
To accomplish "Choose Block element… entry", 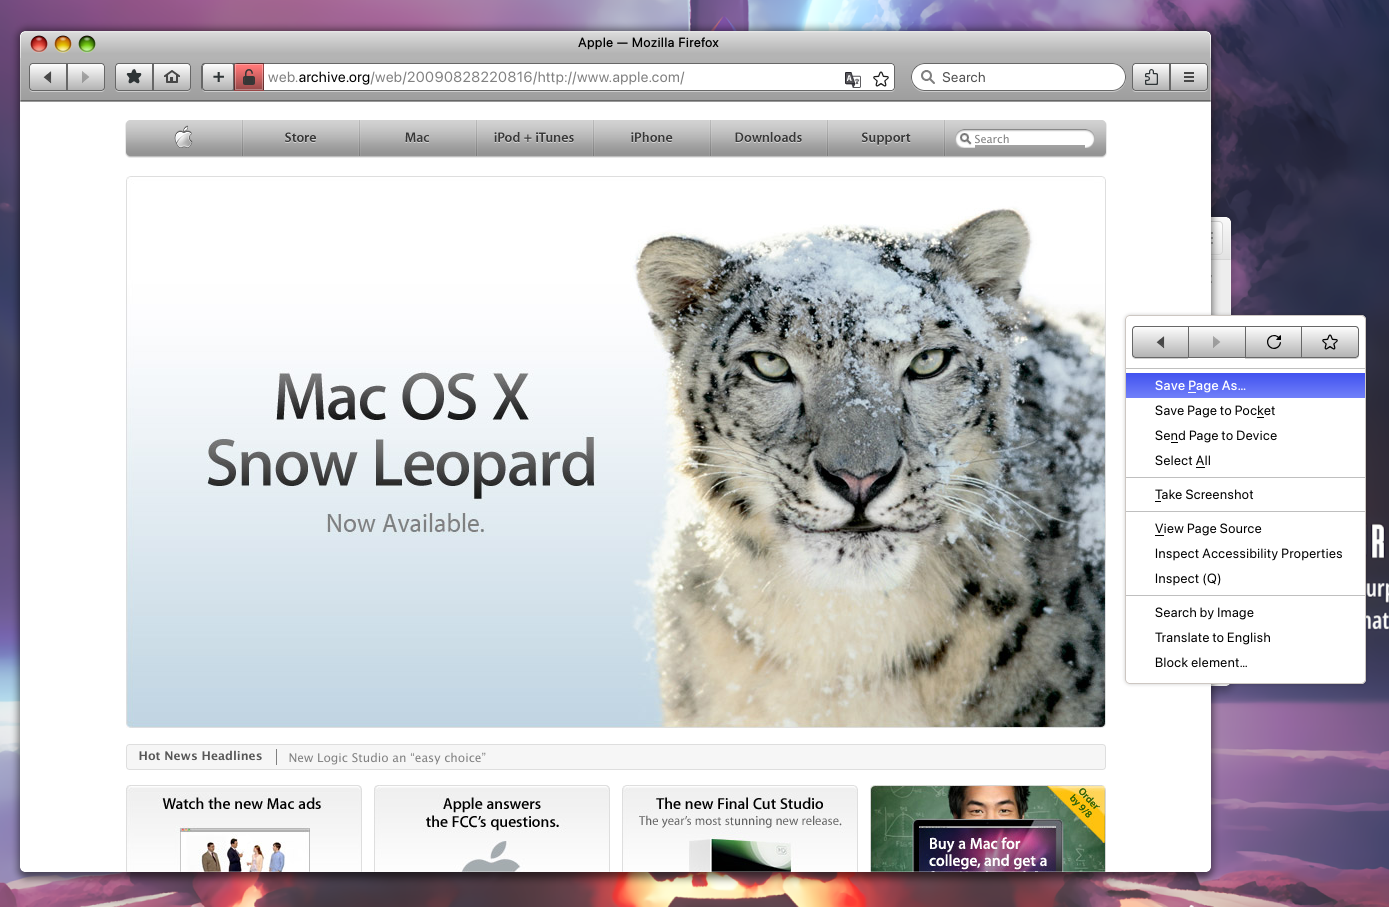I will point(1245,662).
